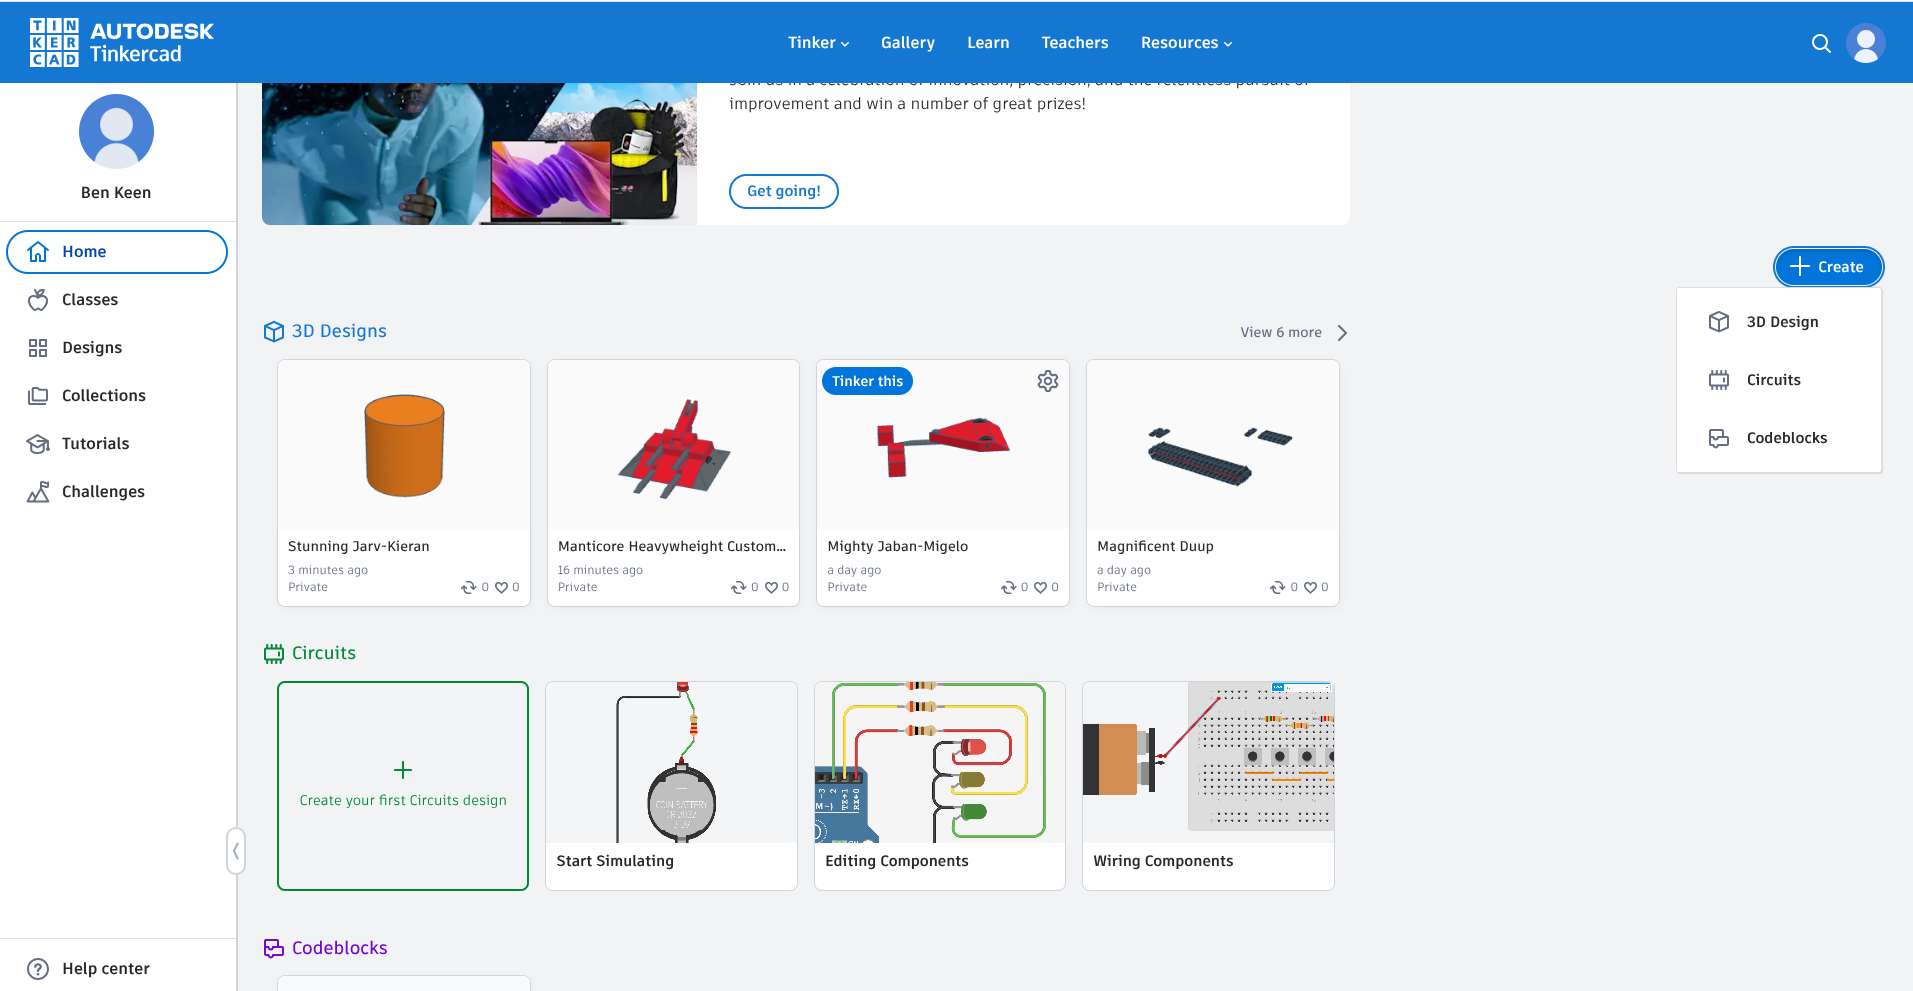Expand the Tinker dropdown menu

(818, 43)
